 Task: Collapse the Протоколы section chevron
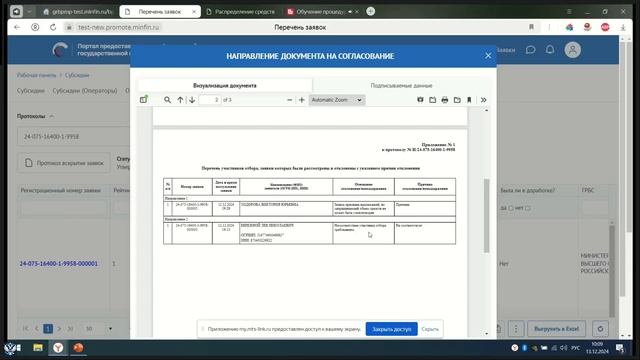[x=52, y=116]
